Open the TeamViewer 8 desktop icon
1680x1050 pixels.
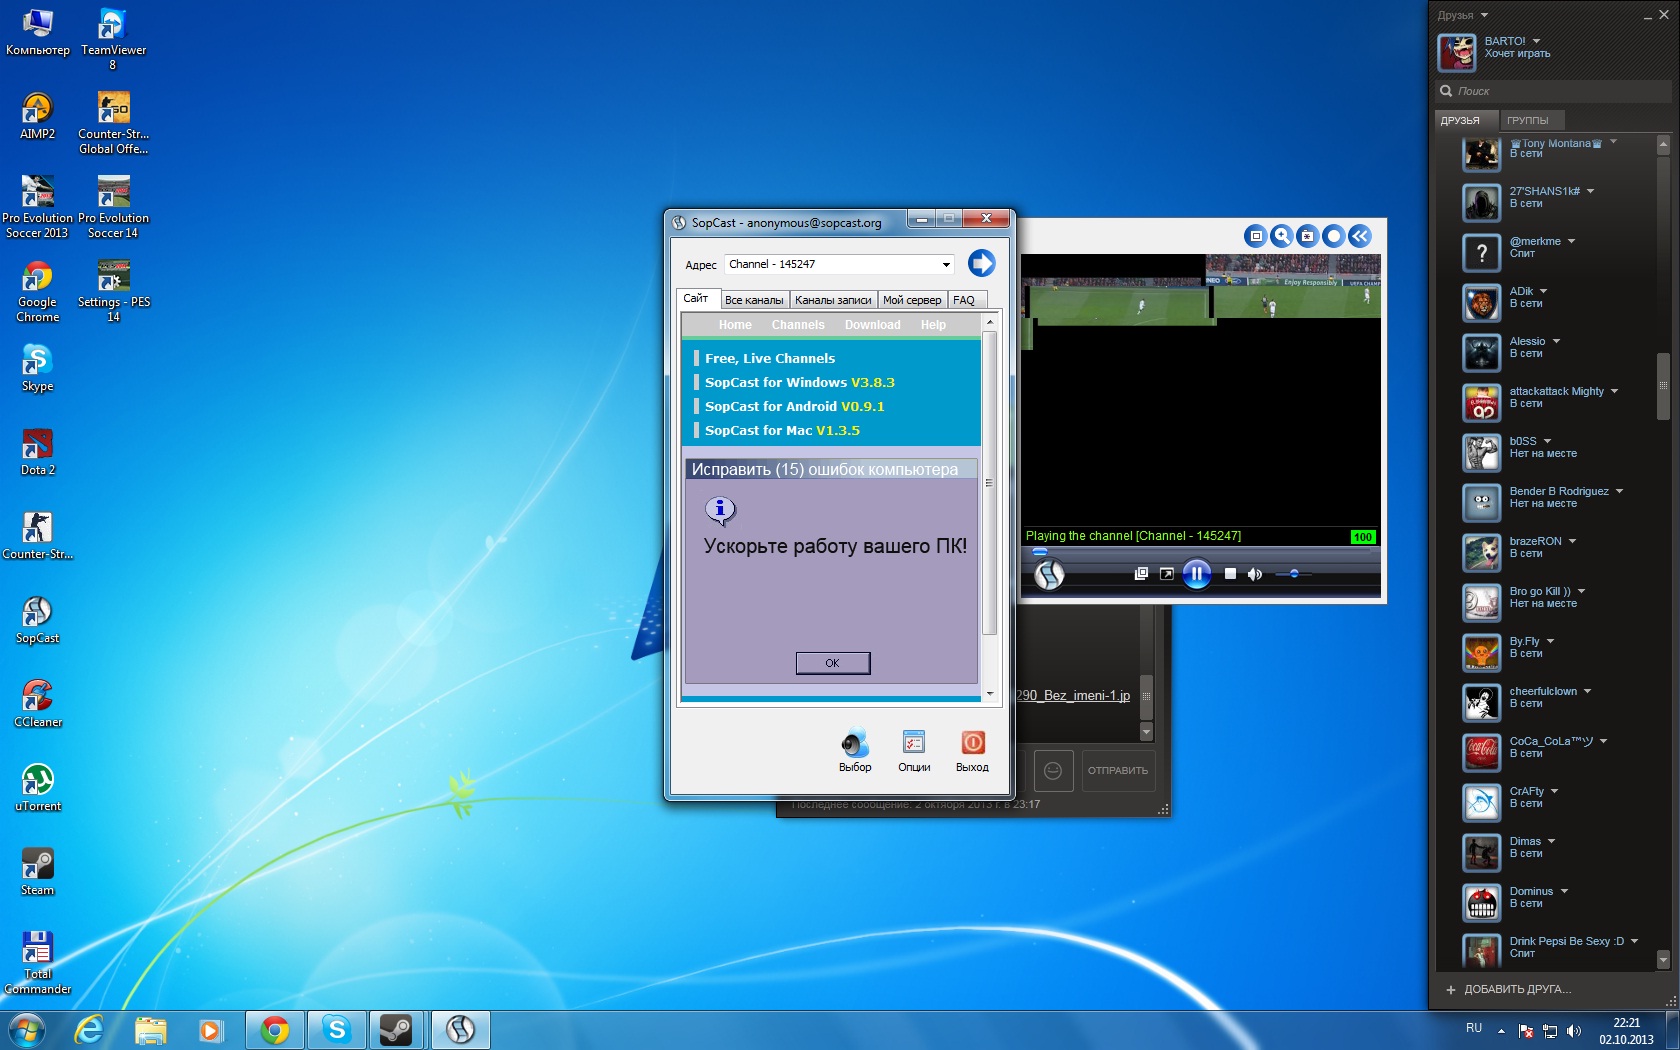point(113,39)
